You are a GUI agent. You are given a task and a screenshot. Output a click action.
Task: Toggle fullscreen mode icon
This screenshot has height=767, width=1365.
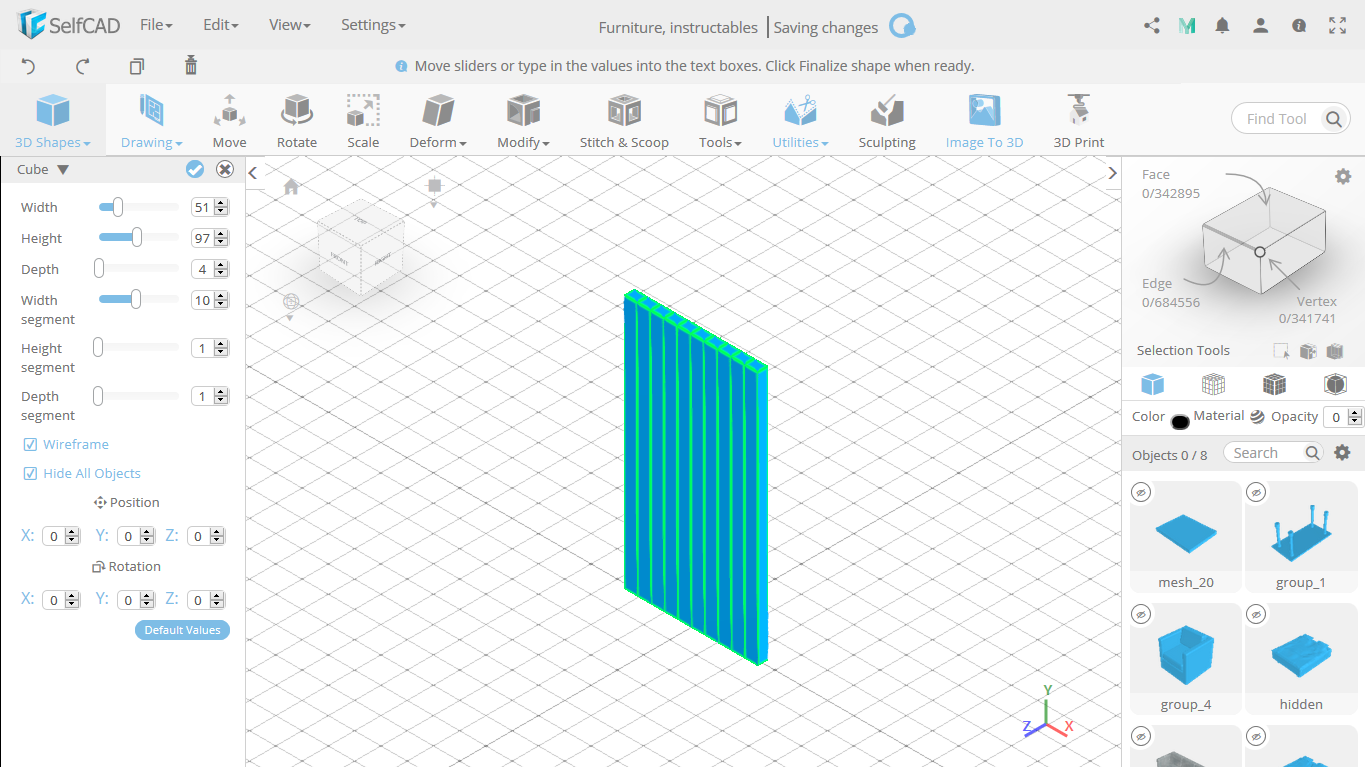(1337, 26)
